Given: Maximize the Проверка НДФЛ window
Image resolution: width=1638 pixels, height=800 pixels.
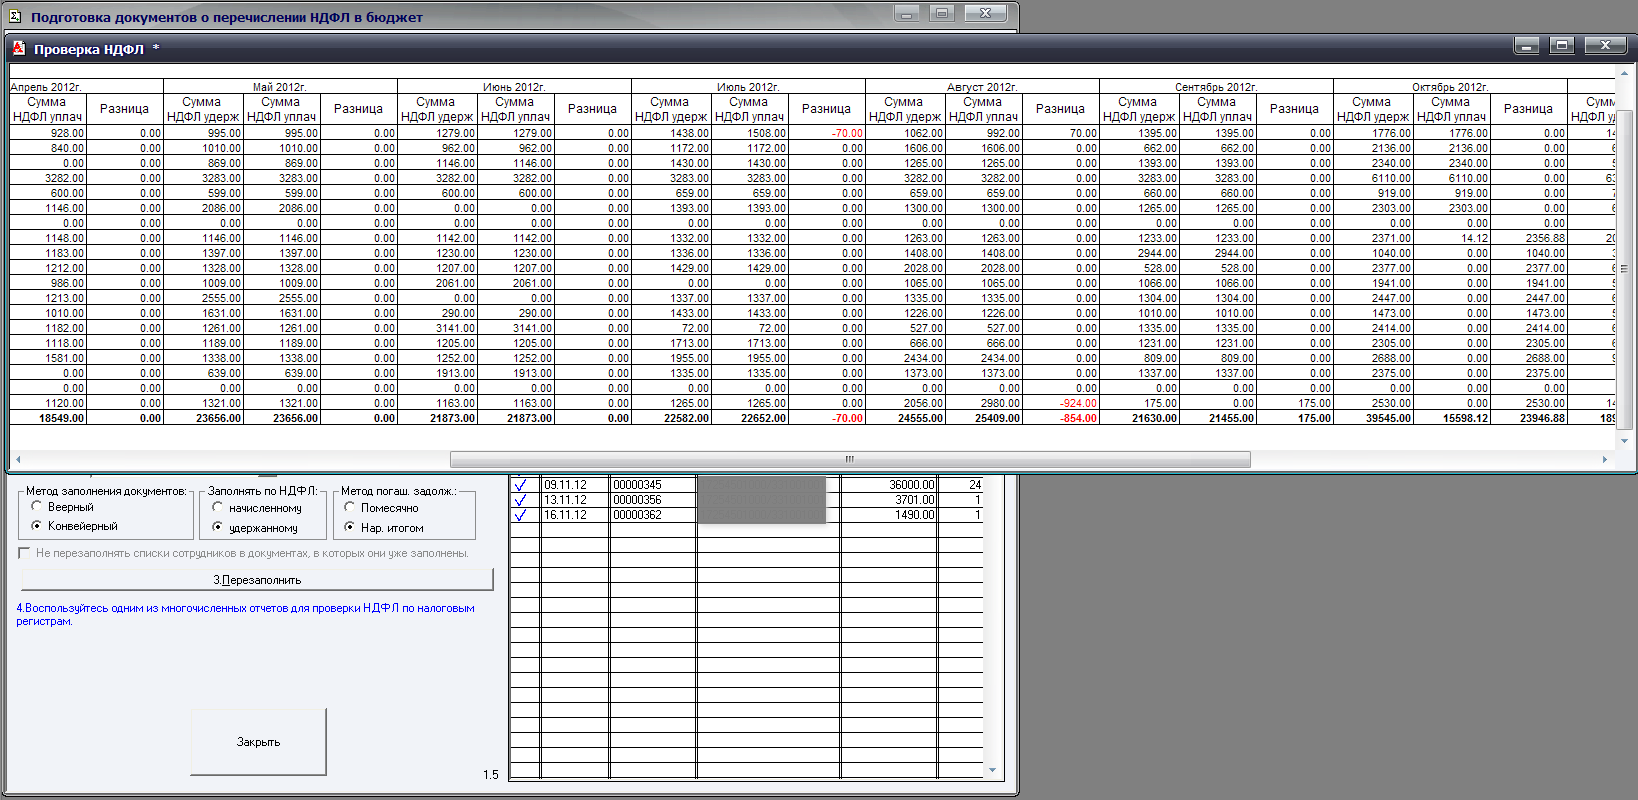Looking at the screenshot, I should point(1562,45).
